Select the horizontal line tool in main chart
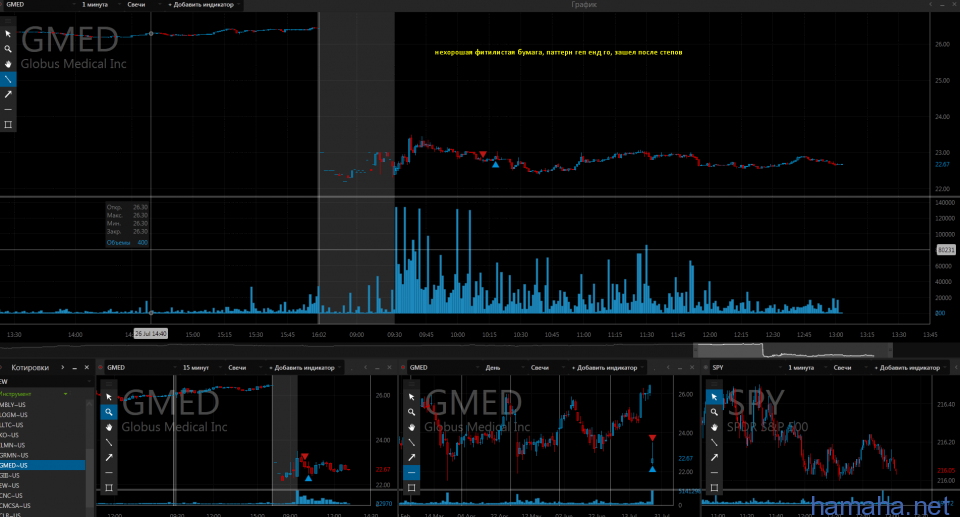Viewport: 960px width, 517px height. tap(8, 109)
